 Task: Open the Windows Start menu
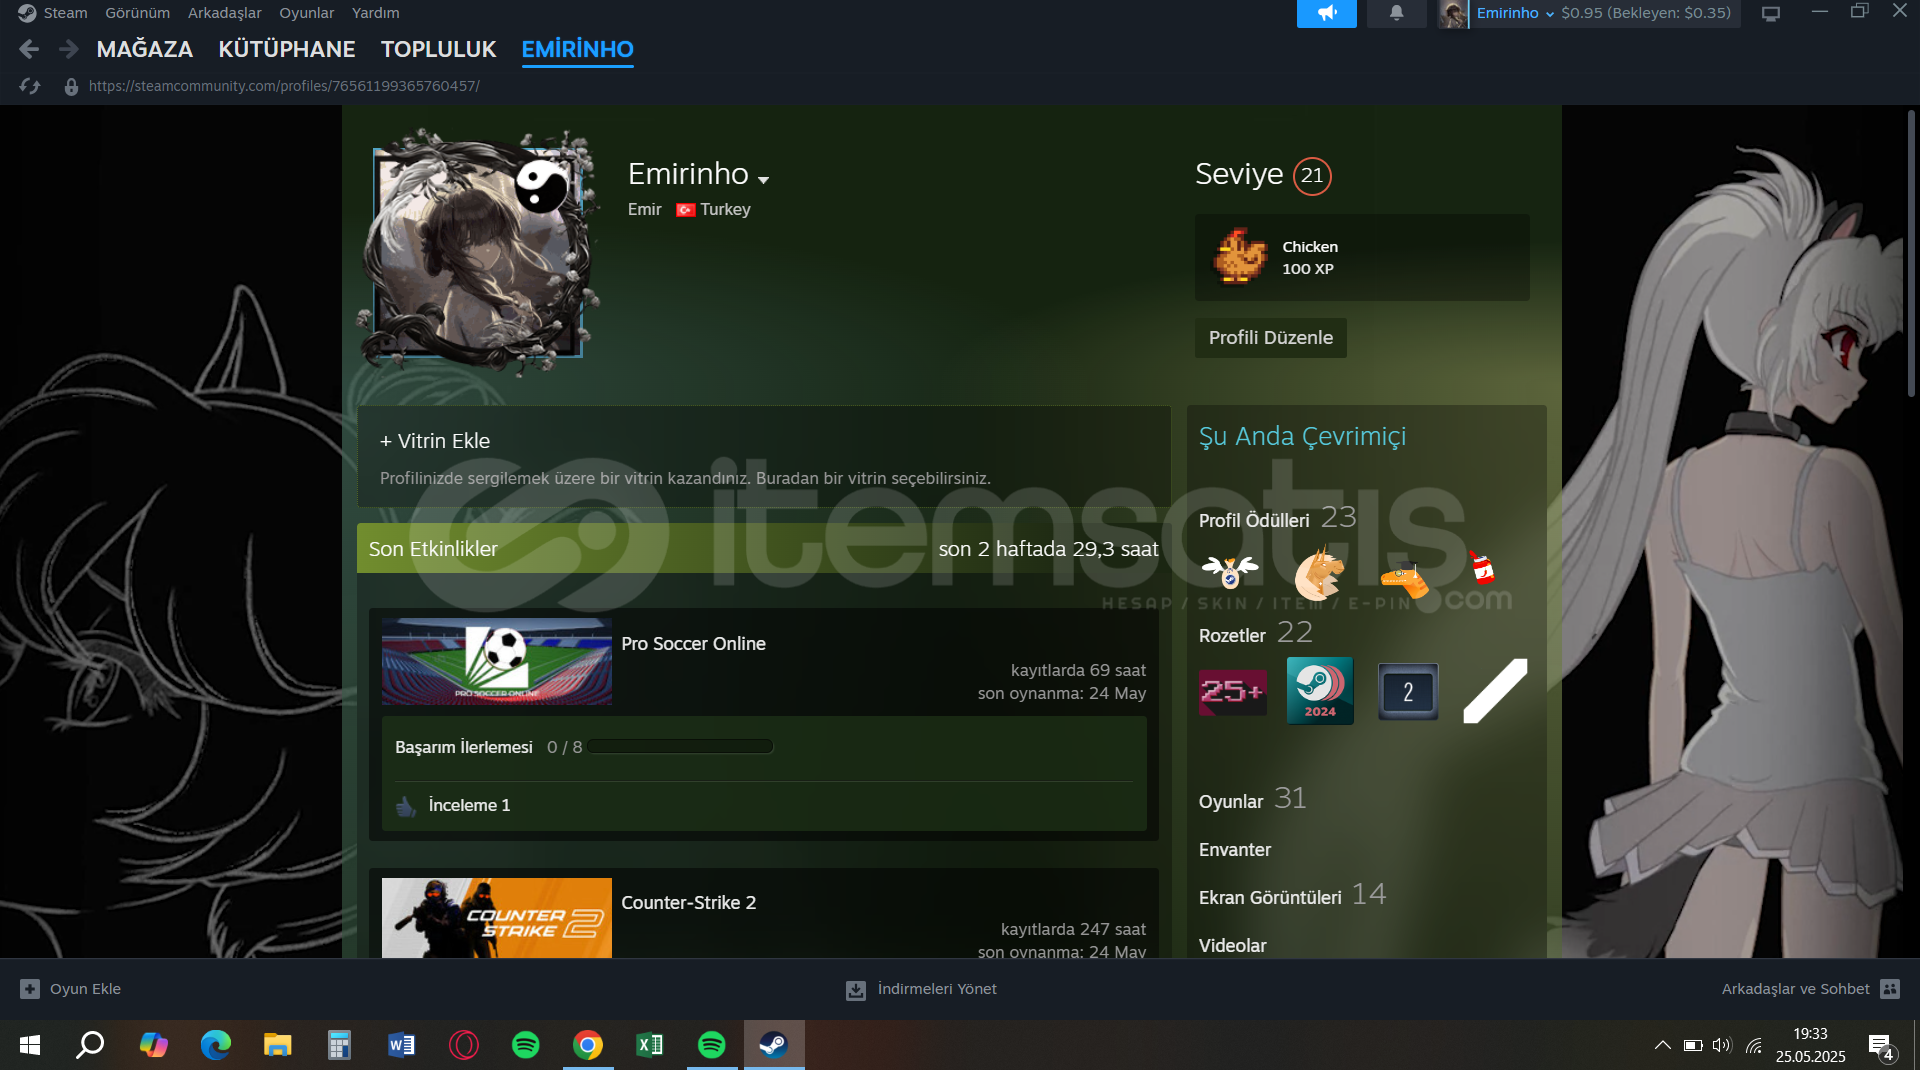point(30,1045)
